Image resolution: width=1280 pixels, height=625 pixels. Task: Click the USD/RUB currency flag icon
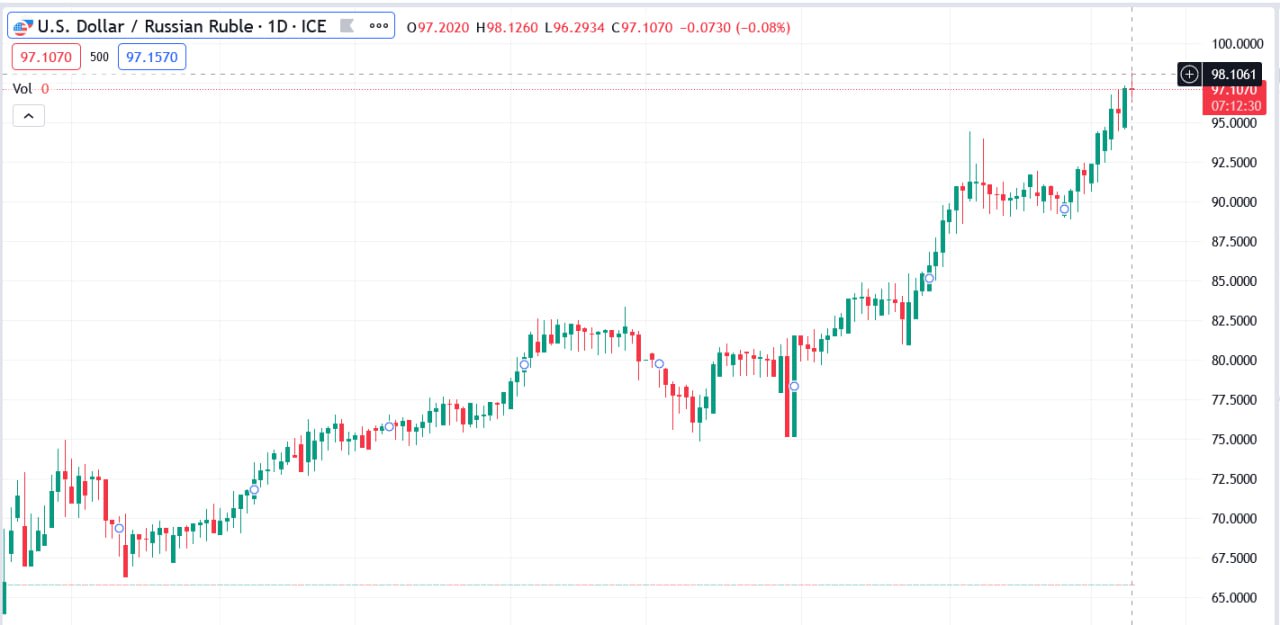23,27
